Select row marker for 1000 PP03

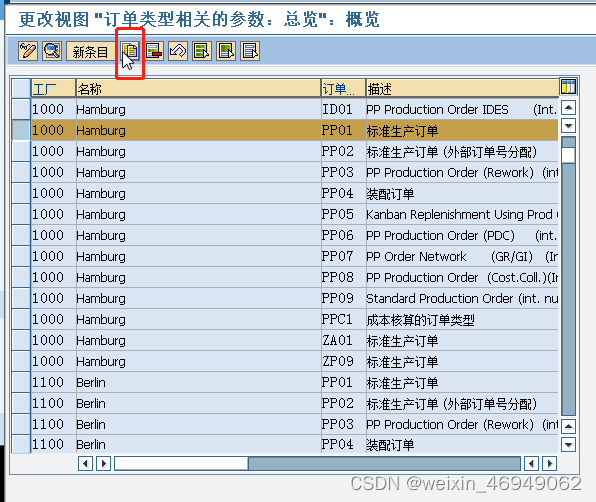tap(21, 172)
